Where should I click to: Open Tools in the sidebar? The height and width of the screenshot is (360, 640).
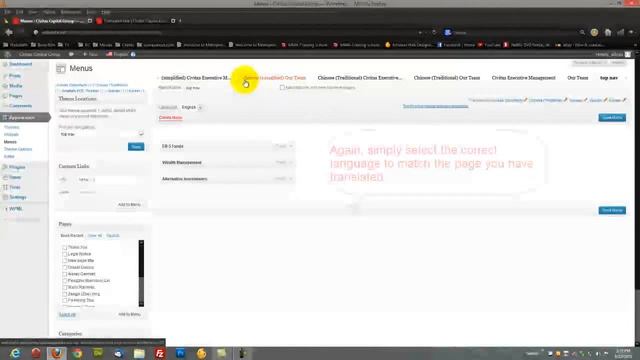[x=15, y=187]
